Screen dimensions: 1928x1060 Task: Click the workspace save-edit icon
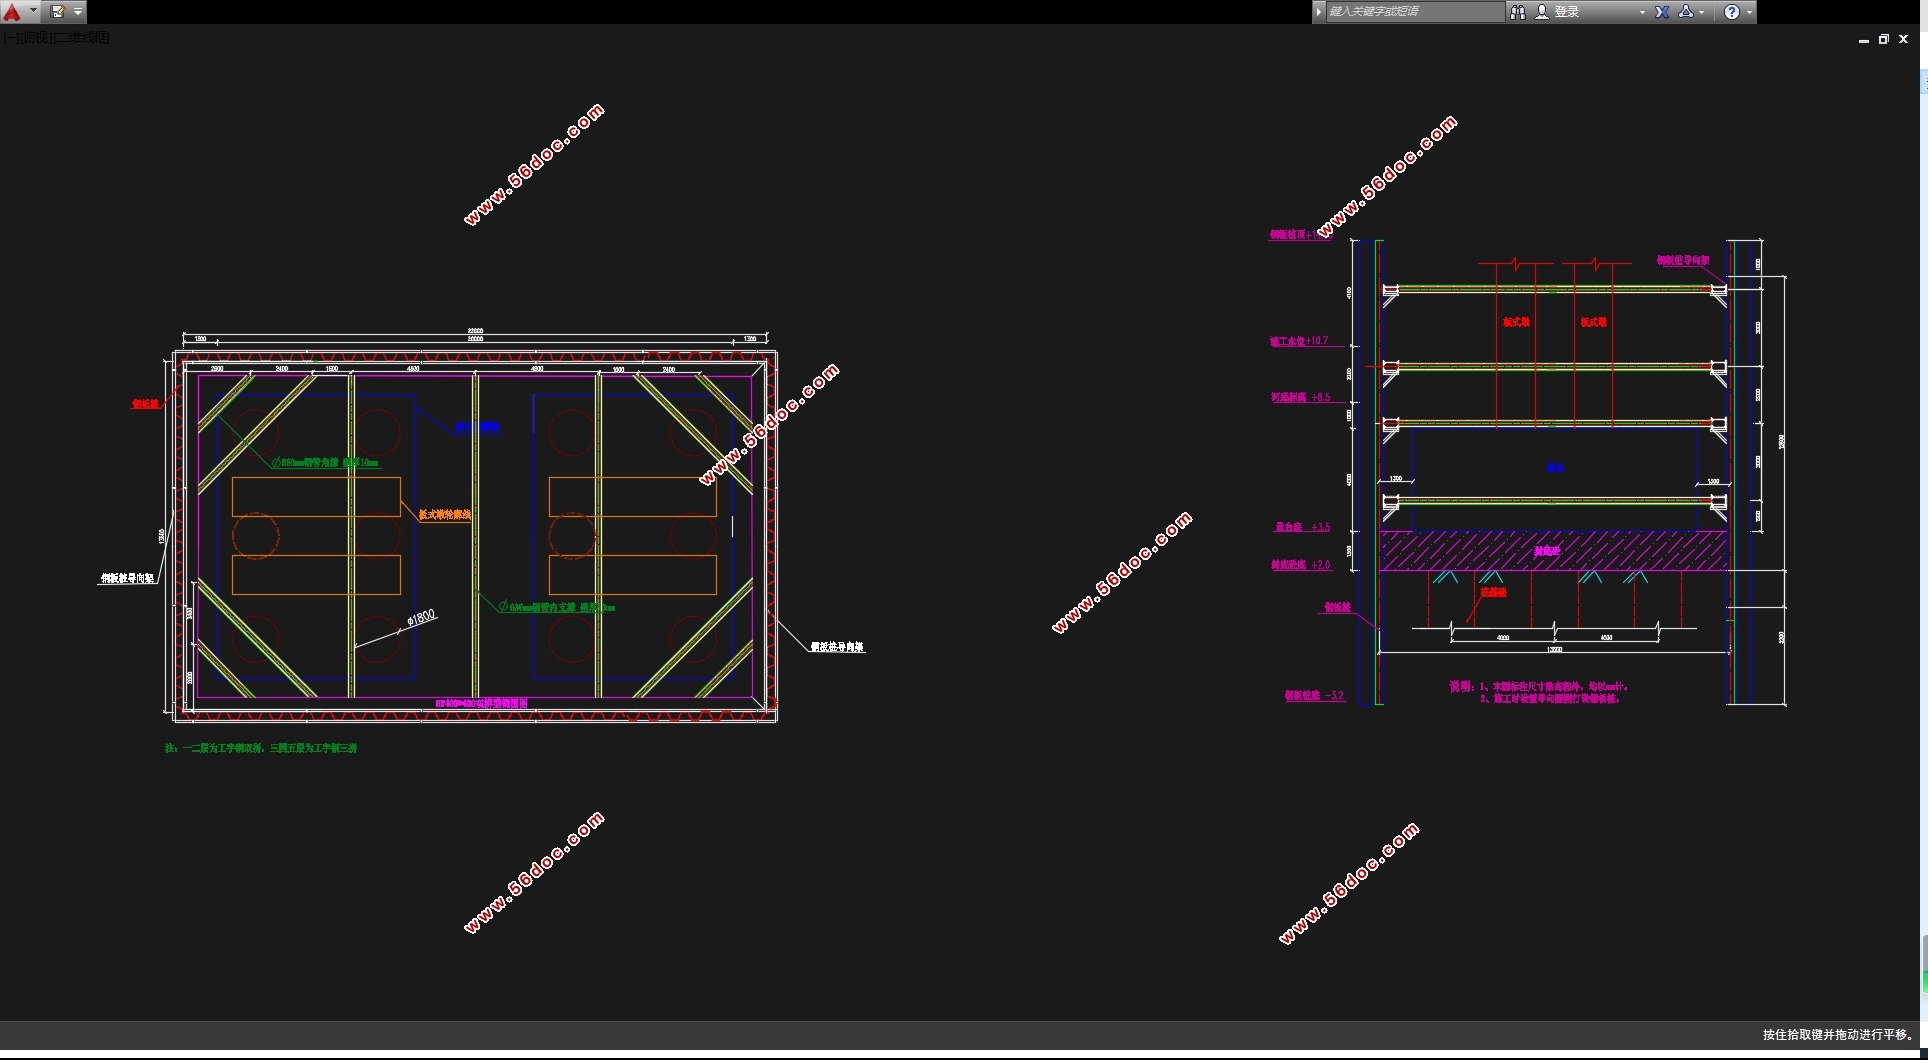(x=58, y=12)
